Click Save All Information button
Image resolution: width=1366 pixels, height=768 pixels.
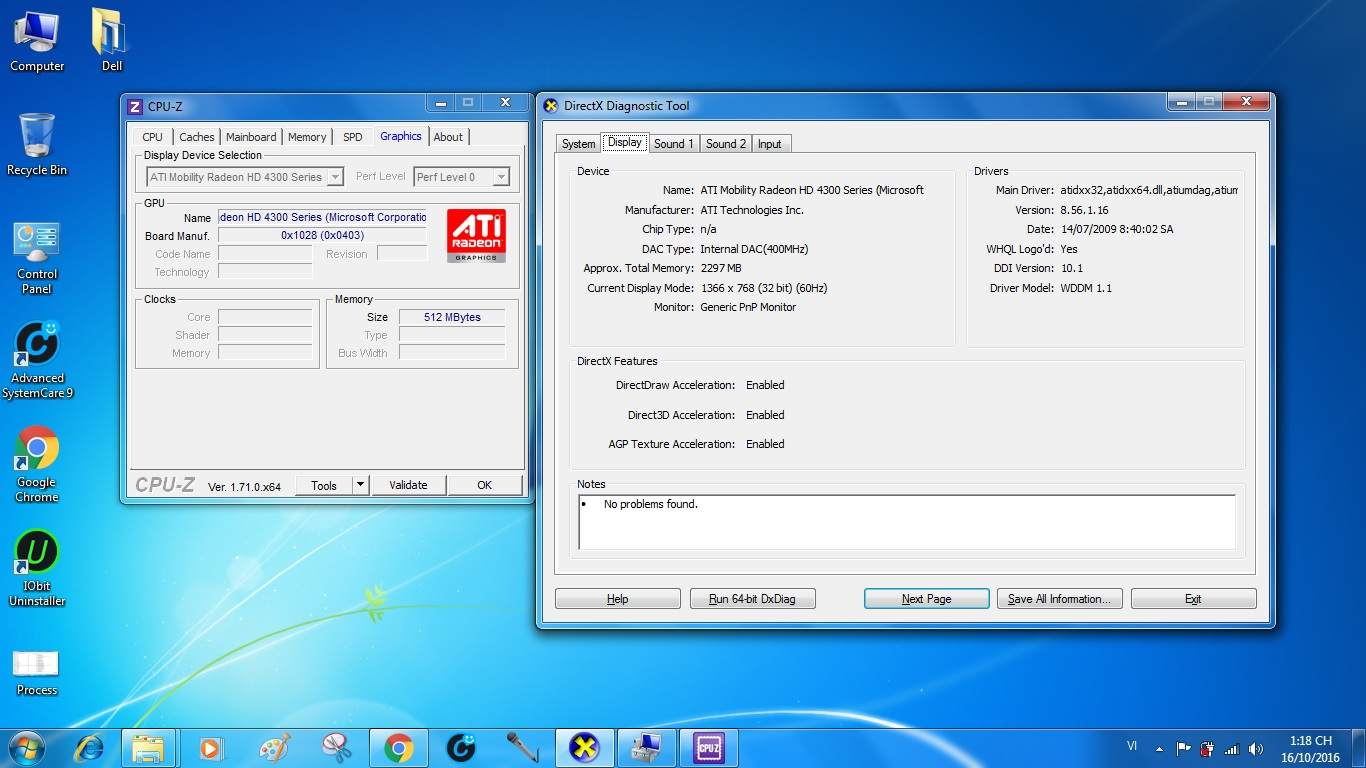click(1059, 599)
